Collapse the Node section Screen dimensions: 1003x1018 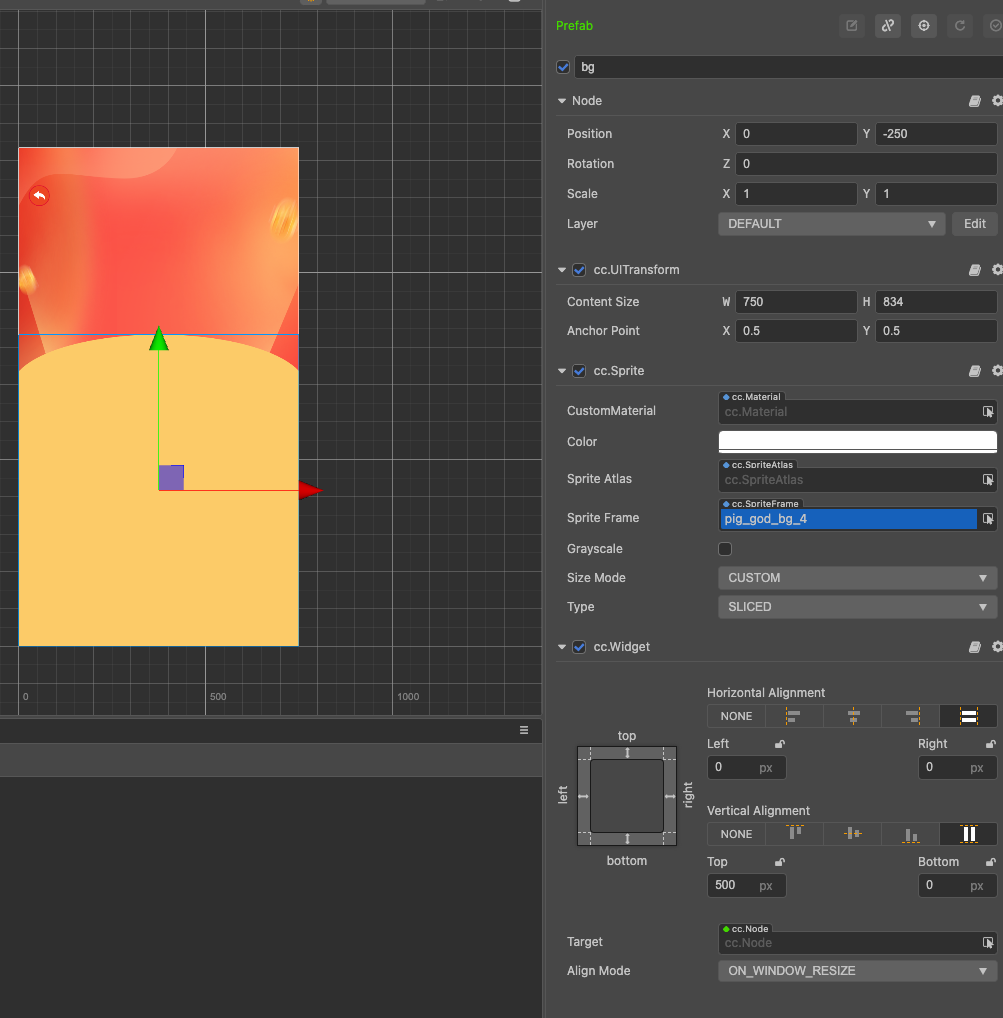[x=563, y=101]
